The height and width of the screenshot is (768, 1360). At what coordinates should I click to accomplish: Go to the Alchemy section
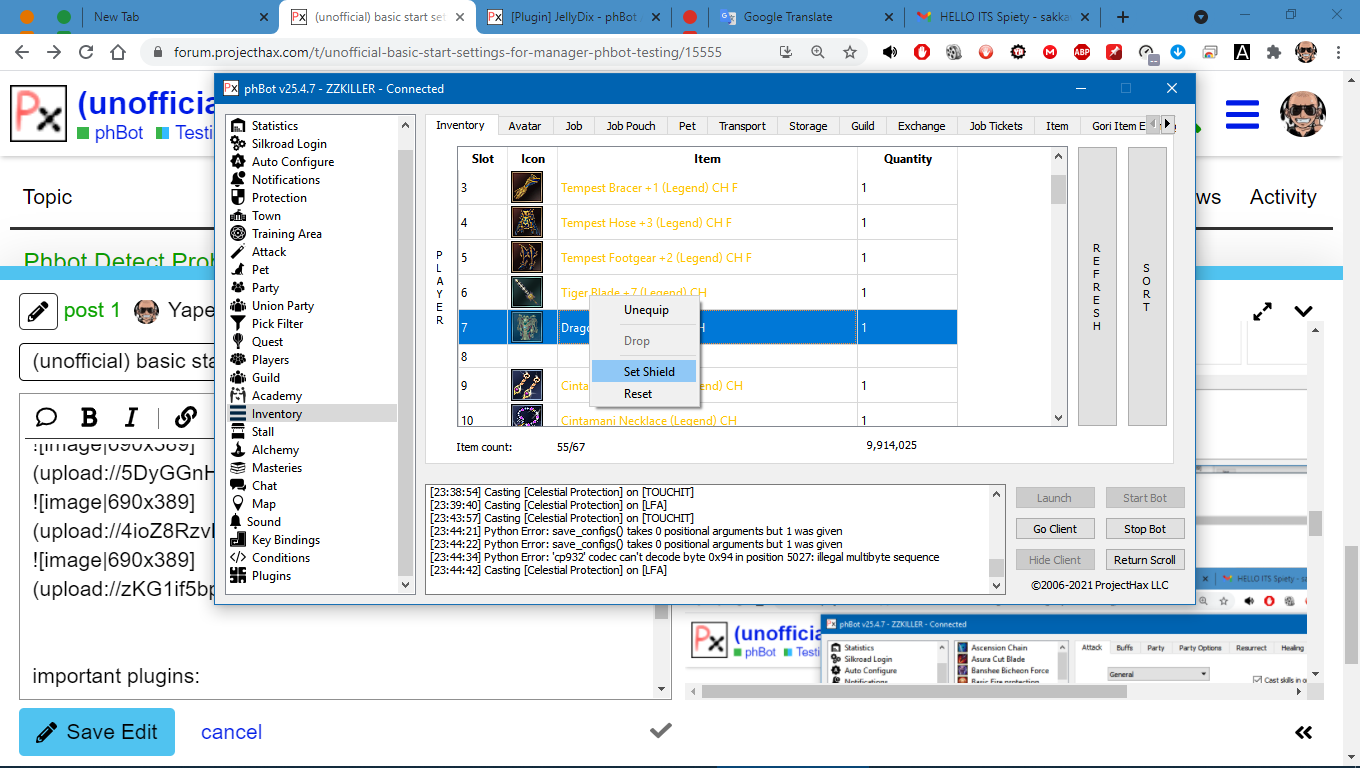[x=275, y=450]
